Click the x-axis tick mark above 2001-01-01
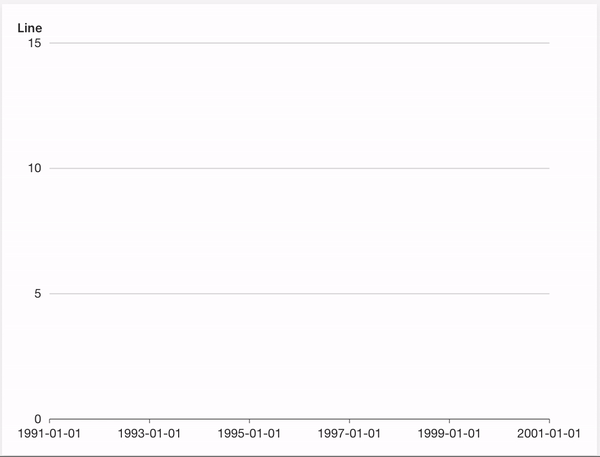This screenshot has width=600, height=457. coord(549,422)
